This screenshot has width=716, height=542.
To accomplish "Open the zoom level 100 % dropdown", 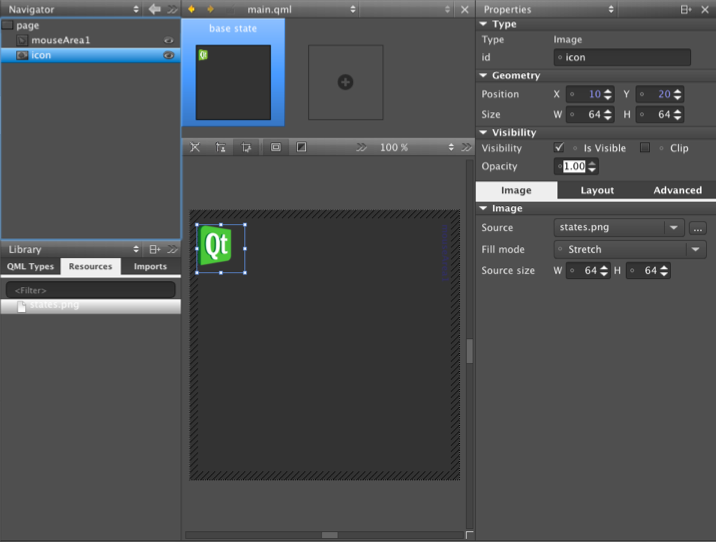I will (451, 147).
